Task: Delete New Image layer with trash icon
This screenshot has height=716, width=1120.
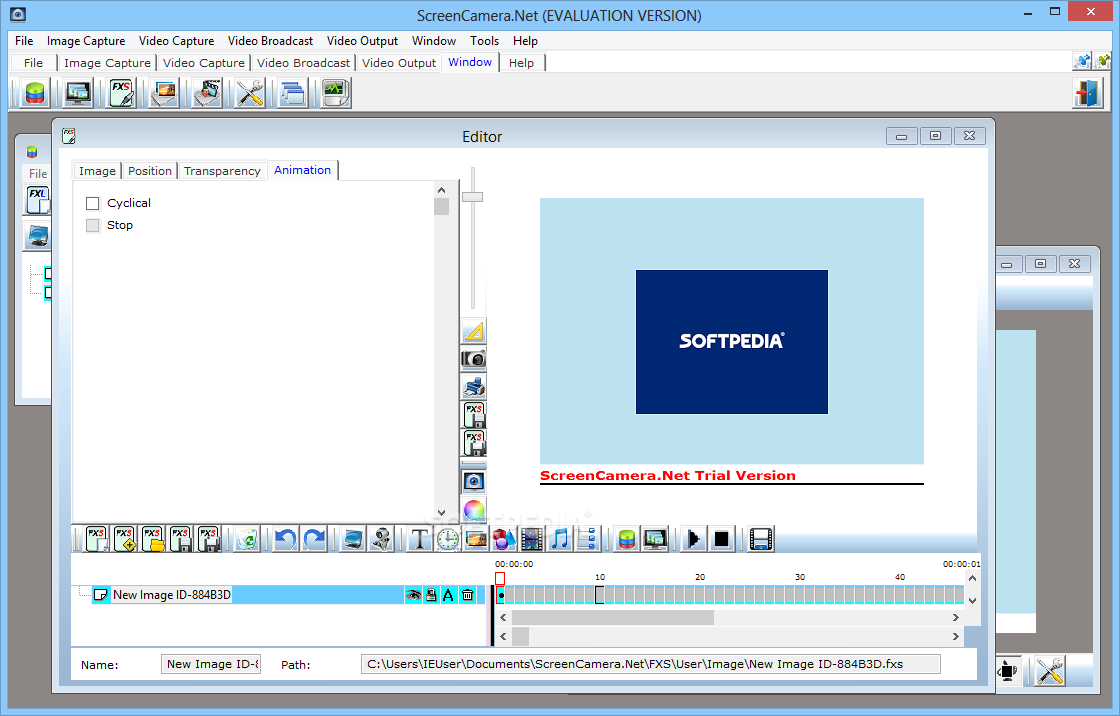Action: 467,595
